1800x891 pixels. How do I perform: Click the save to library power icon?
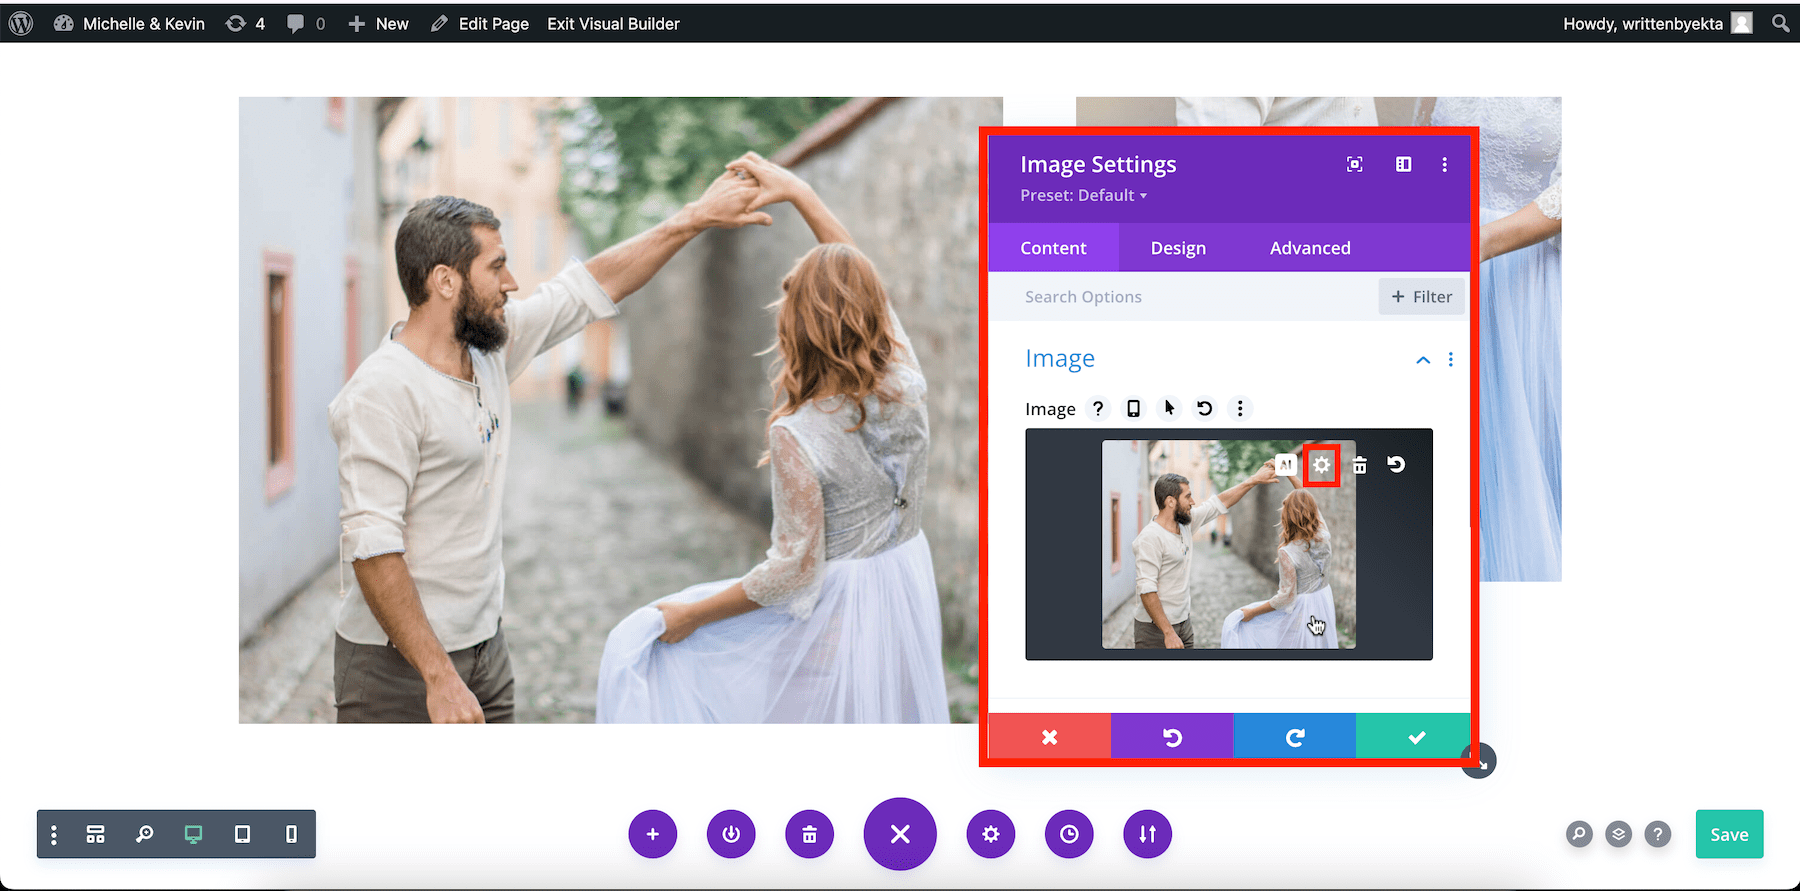tap(731, 834)
